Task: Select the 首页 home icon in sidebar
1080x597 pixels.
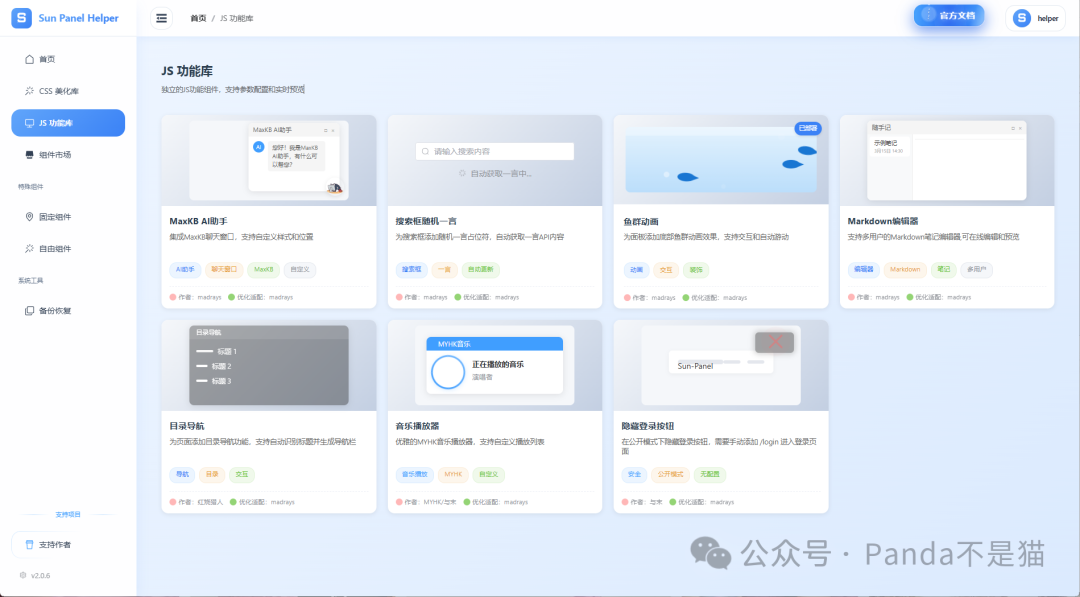Action: tap(29, 59)
